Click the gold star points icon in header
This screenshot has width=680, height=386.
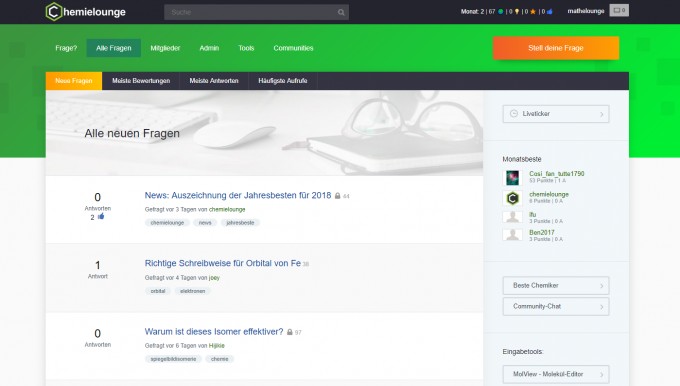click(x=533, y=12)
